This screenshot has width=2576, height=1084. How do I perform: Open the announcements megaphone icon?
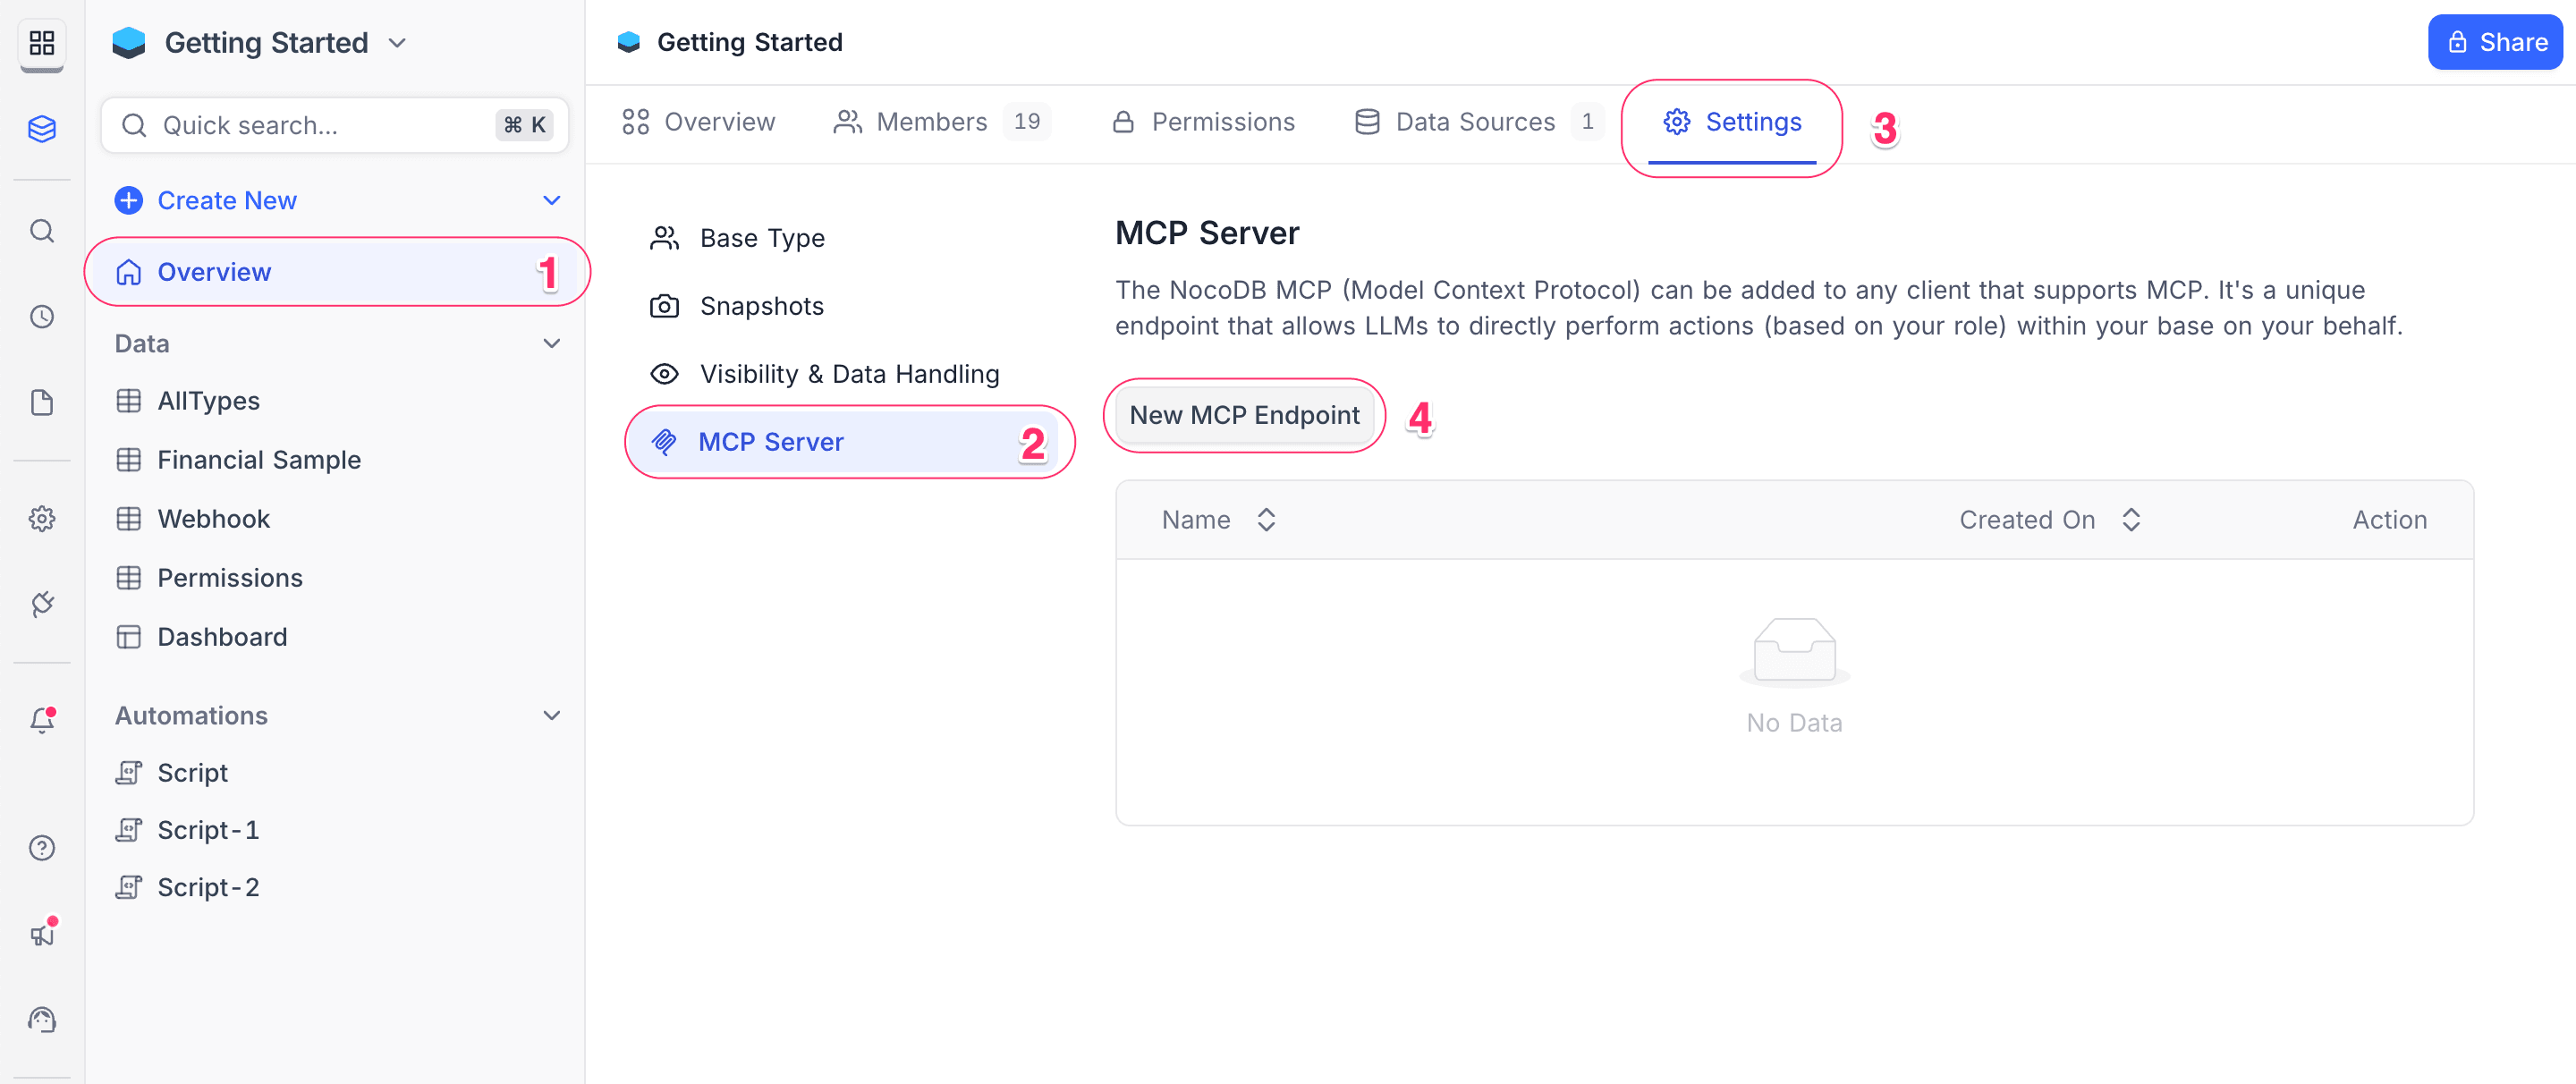coord(42,933)
